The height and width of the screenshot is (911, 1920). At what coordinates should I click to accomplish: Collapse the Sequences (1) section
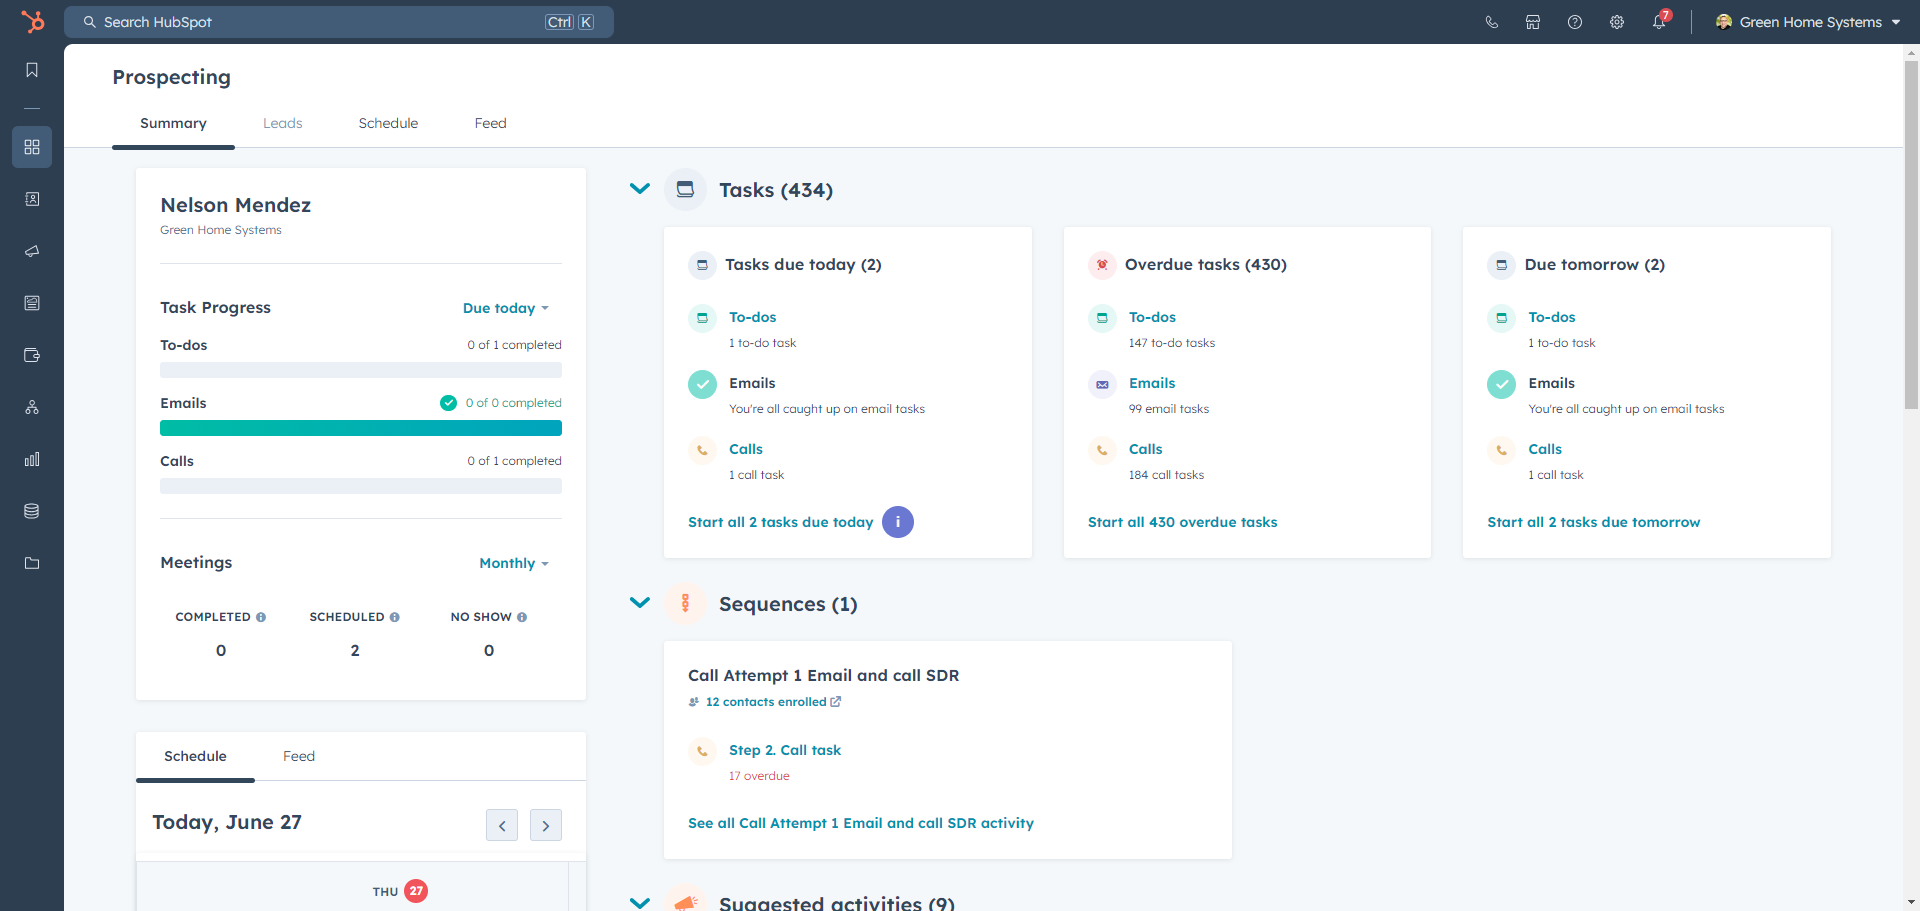tap(640, 603)
